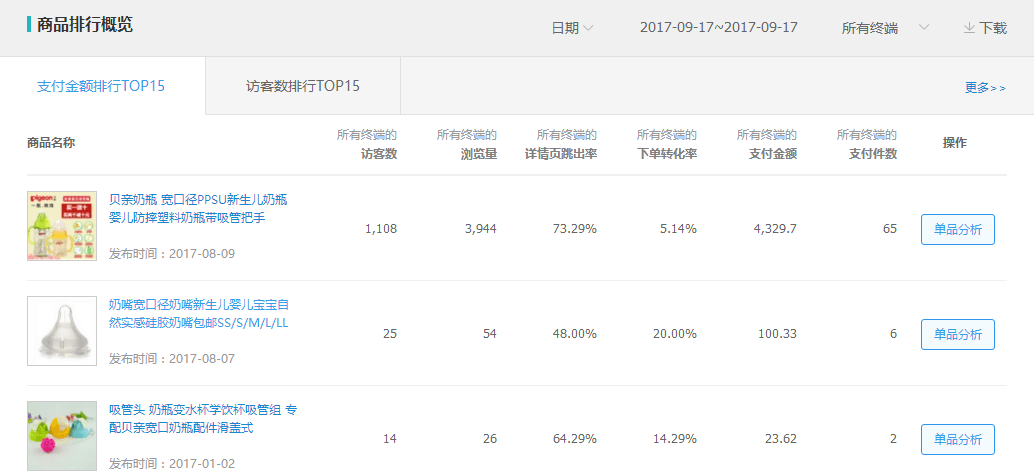The height and width of the screenshot is (476, 1034).
Task: Open the 奶嘴宽口径奶嘴新生儿 product link
Action: pyautogui.click(x=198, y=314)
